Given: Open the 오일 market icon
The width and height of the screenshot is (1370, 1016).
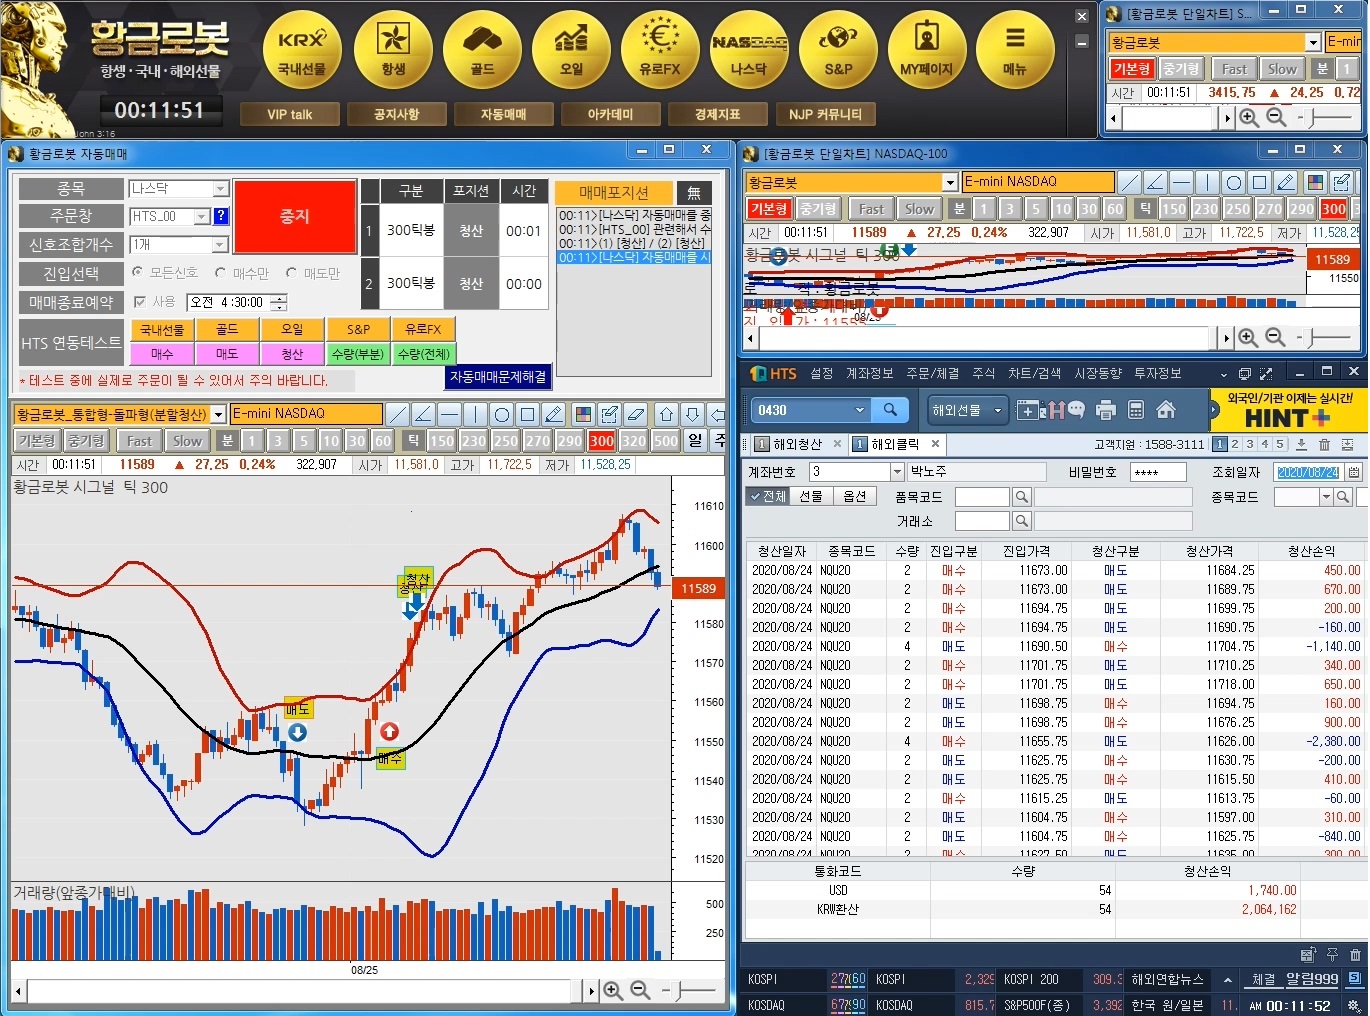Looking at the screenshot, I should [x=571, y=48].
